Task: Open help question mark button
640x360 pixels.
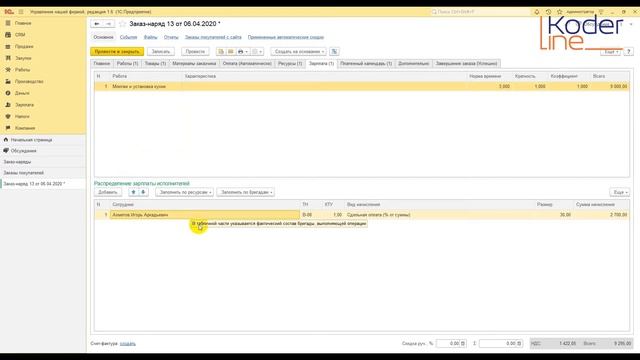Action: coord(629,52)
